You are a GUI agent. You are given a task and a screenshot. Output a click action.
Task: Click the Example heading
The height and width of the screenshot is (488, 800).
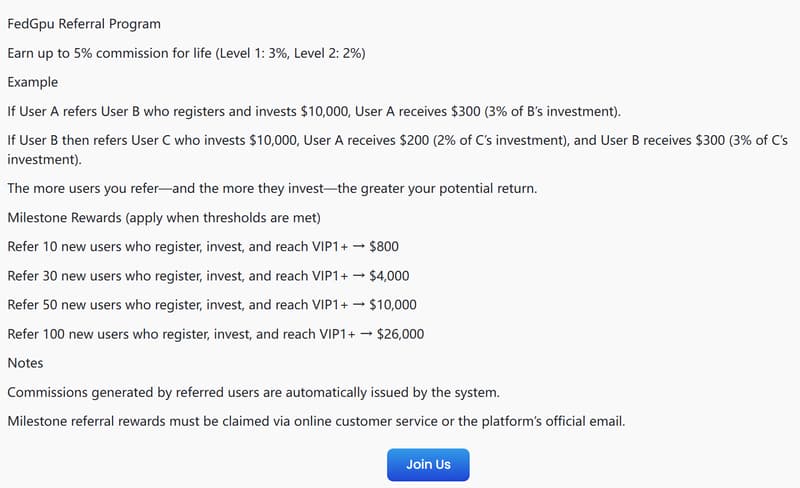point(33,82)
